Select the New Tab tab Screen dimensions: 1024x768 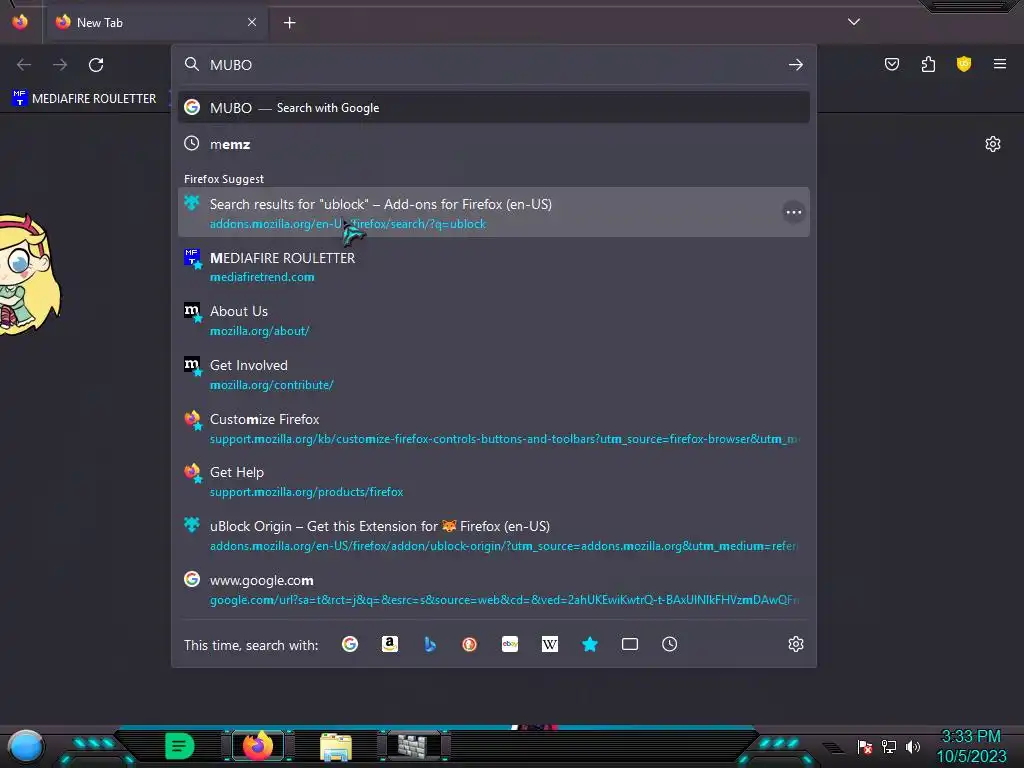point(155,22)
